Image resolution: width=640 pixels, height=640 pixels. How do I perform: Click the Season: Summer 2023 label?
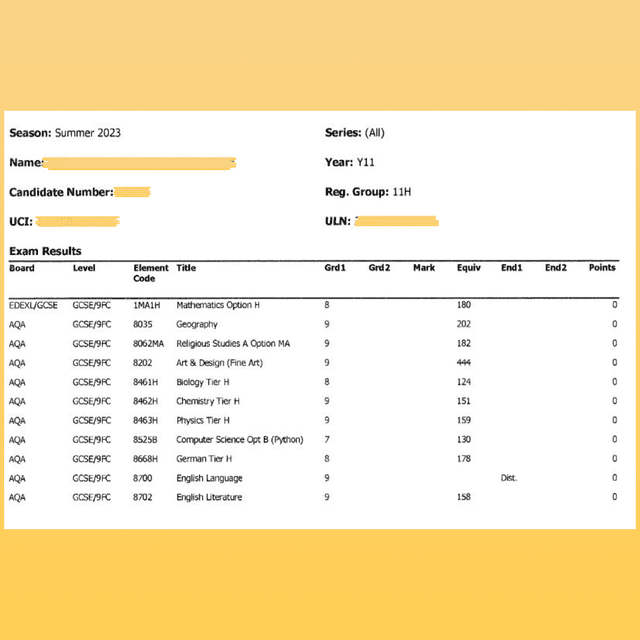click(65, 133)
